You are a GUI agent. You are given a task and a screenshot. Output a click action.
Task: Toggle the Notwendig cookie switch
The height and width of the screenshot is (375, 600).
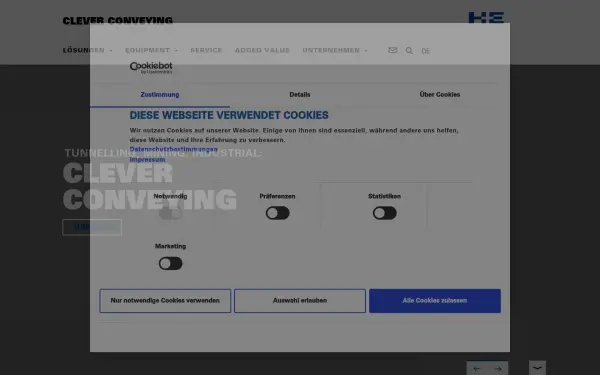tap(170, 213)
